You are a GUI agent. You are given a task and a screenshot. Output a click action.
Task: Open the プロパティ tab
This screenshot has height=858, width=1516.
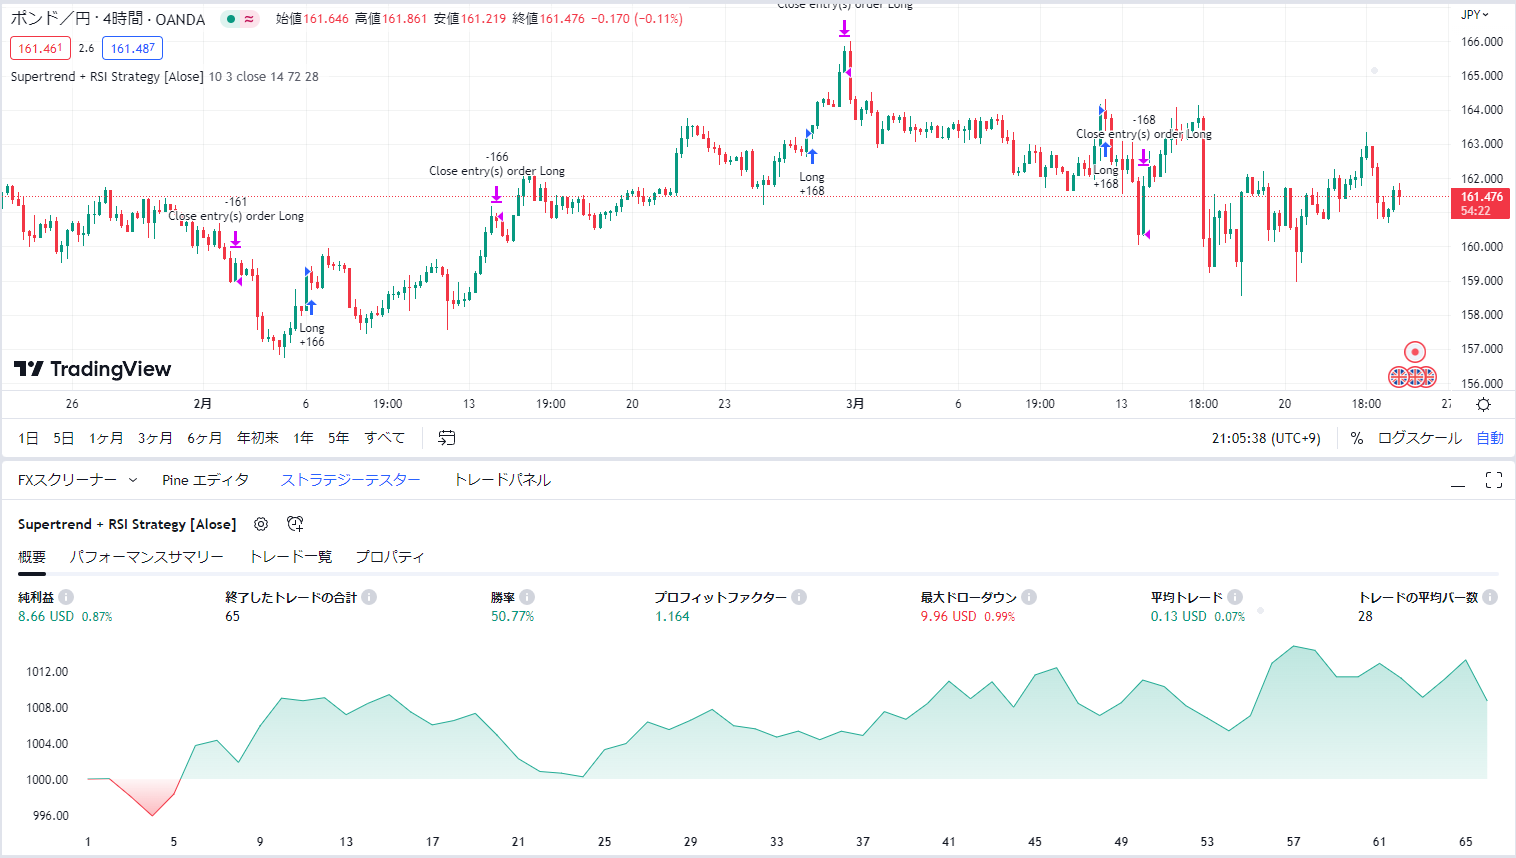point(390,557)
